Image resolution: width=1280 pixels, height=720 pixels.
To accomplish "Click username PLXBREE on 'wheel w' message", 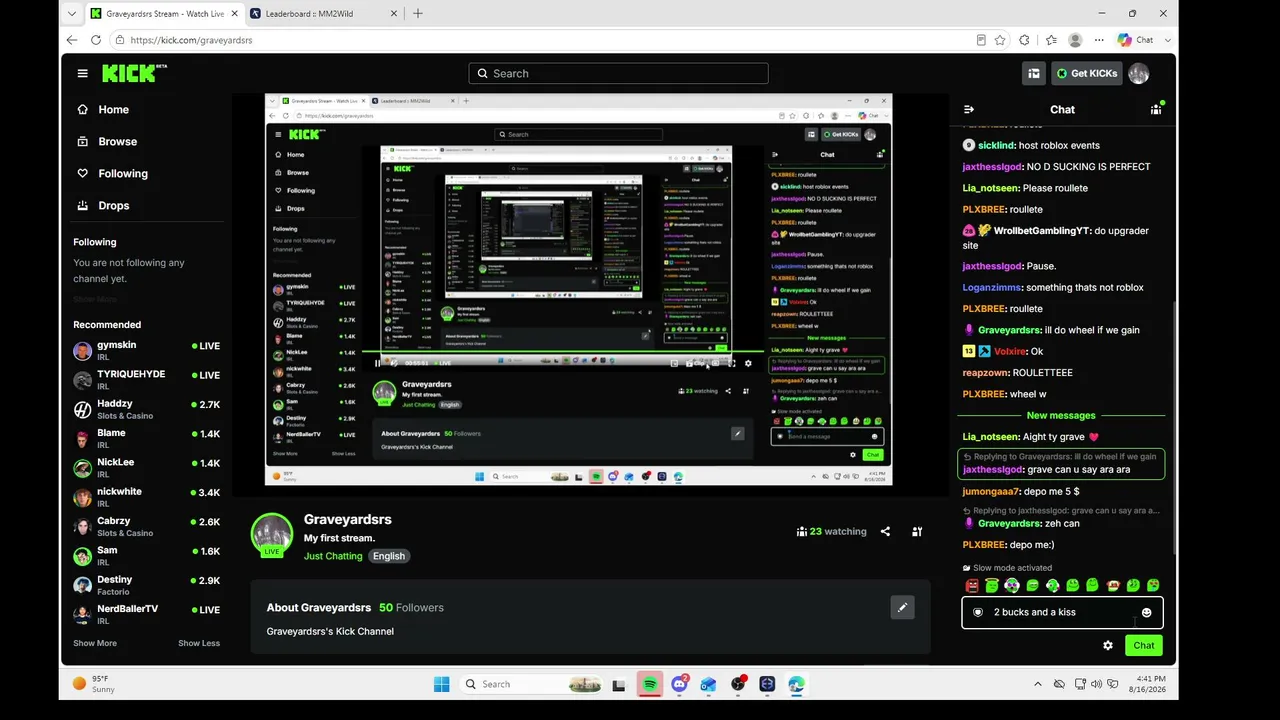I will pyautogui.click(x=984, y=394).
